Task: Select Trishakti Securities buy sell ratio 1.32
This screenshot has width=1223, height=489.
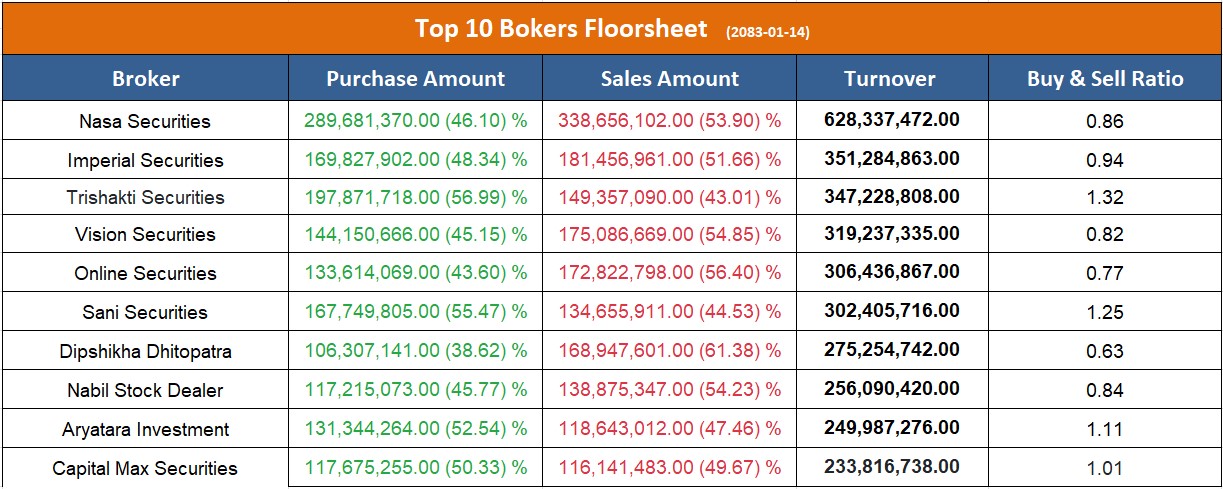Action: coord(1105,197)
